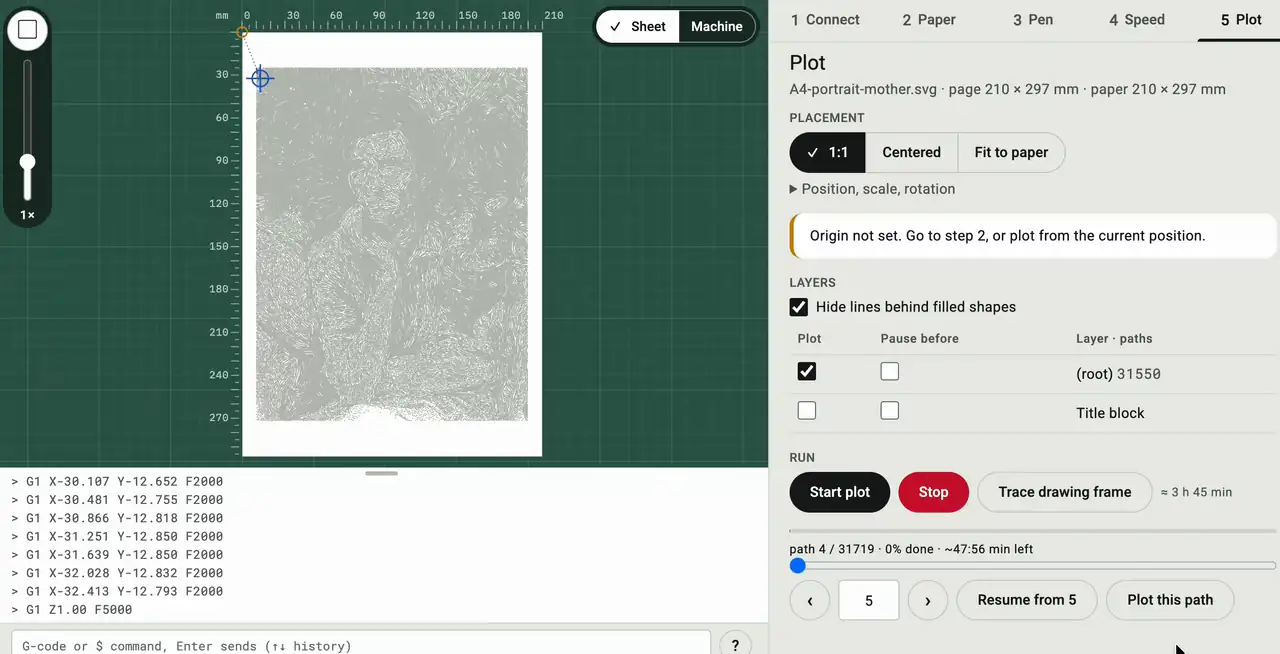Click the 'G1 X-30.107 Y-12.652 F2000' log line
The width and height of the screenshot is (1280, 654).
coord(117,481)
